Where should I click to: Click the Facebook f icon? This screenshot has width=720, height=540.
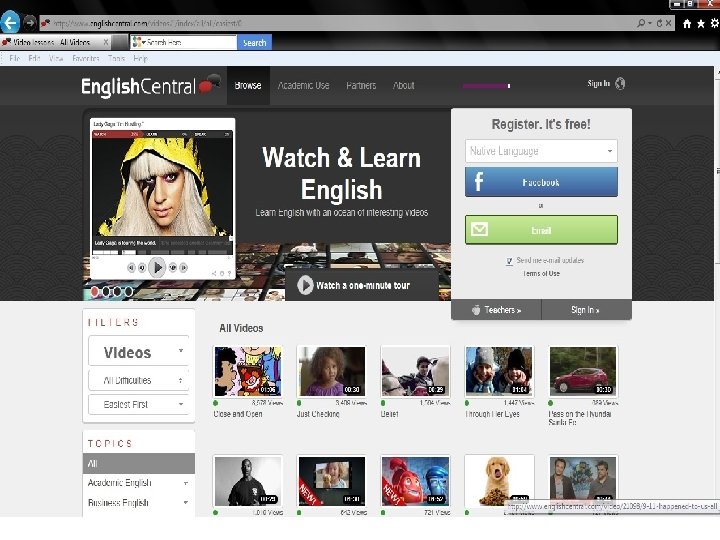pos(478,182)
